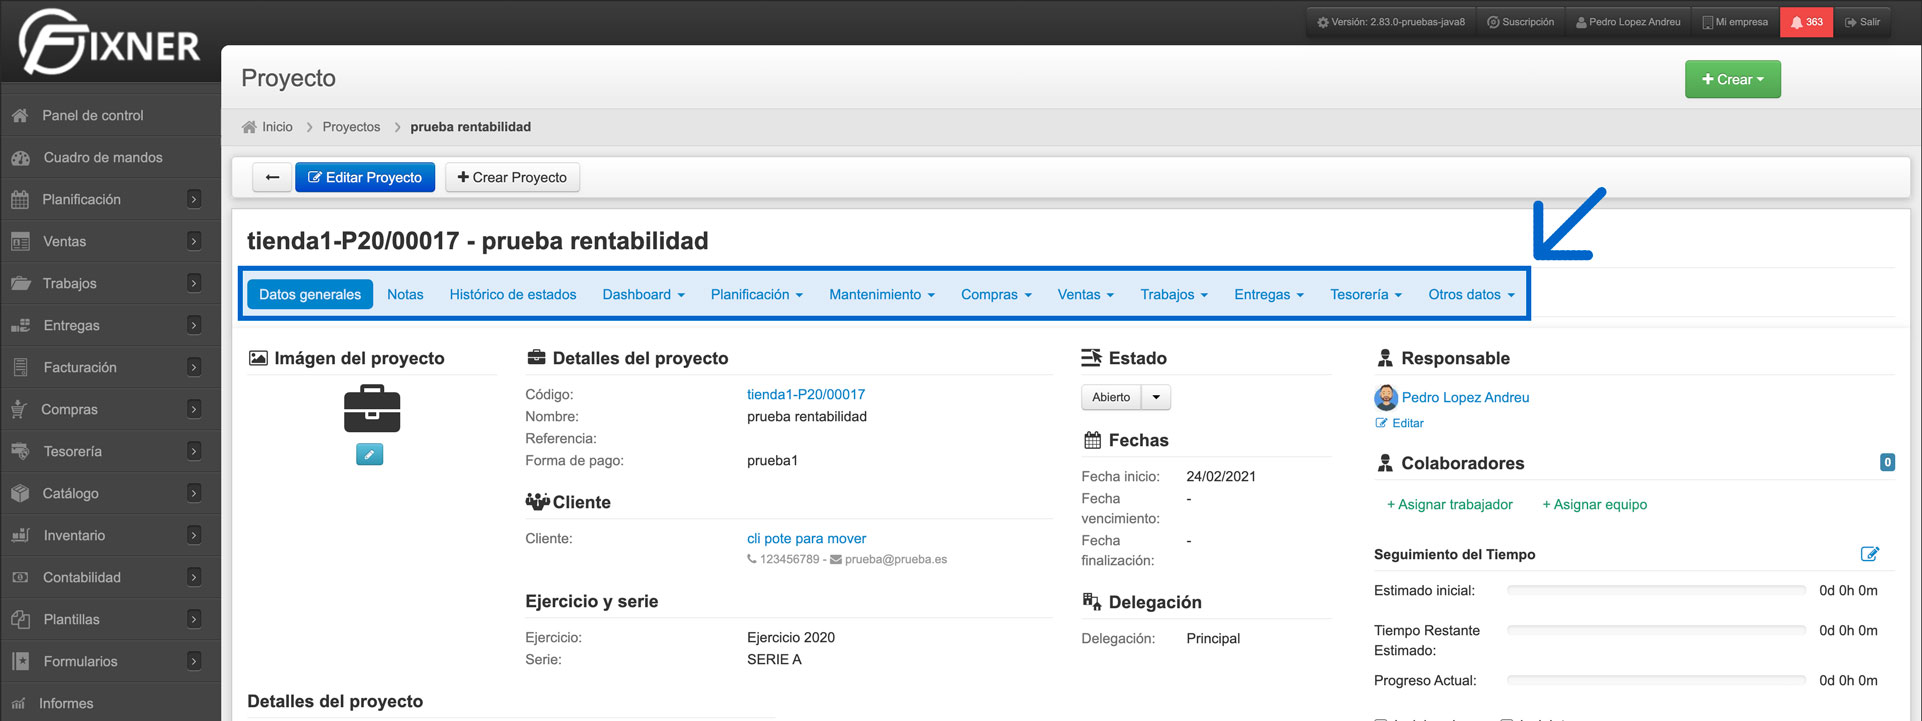Click the Pedro Lopez Andreu avatar picture
Viewport: 1922px width, 721px height.
tap(1386, 398)
